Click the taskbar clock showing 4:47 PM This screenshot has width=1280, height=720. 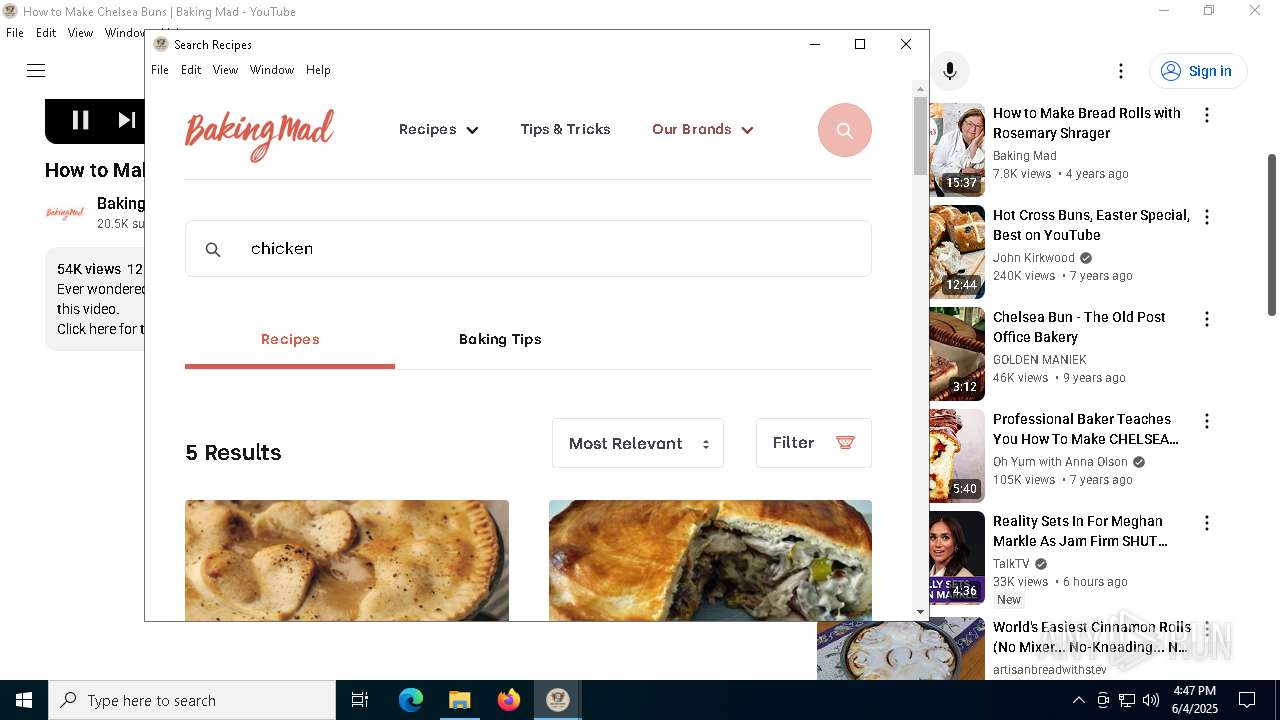coord(1194,700)
